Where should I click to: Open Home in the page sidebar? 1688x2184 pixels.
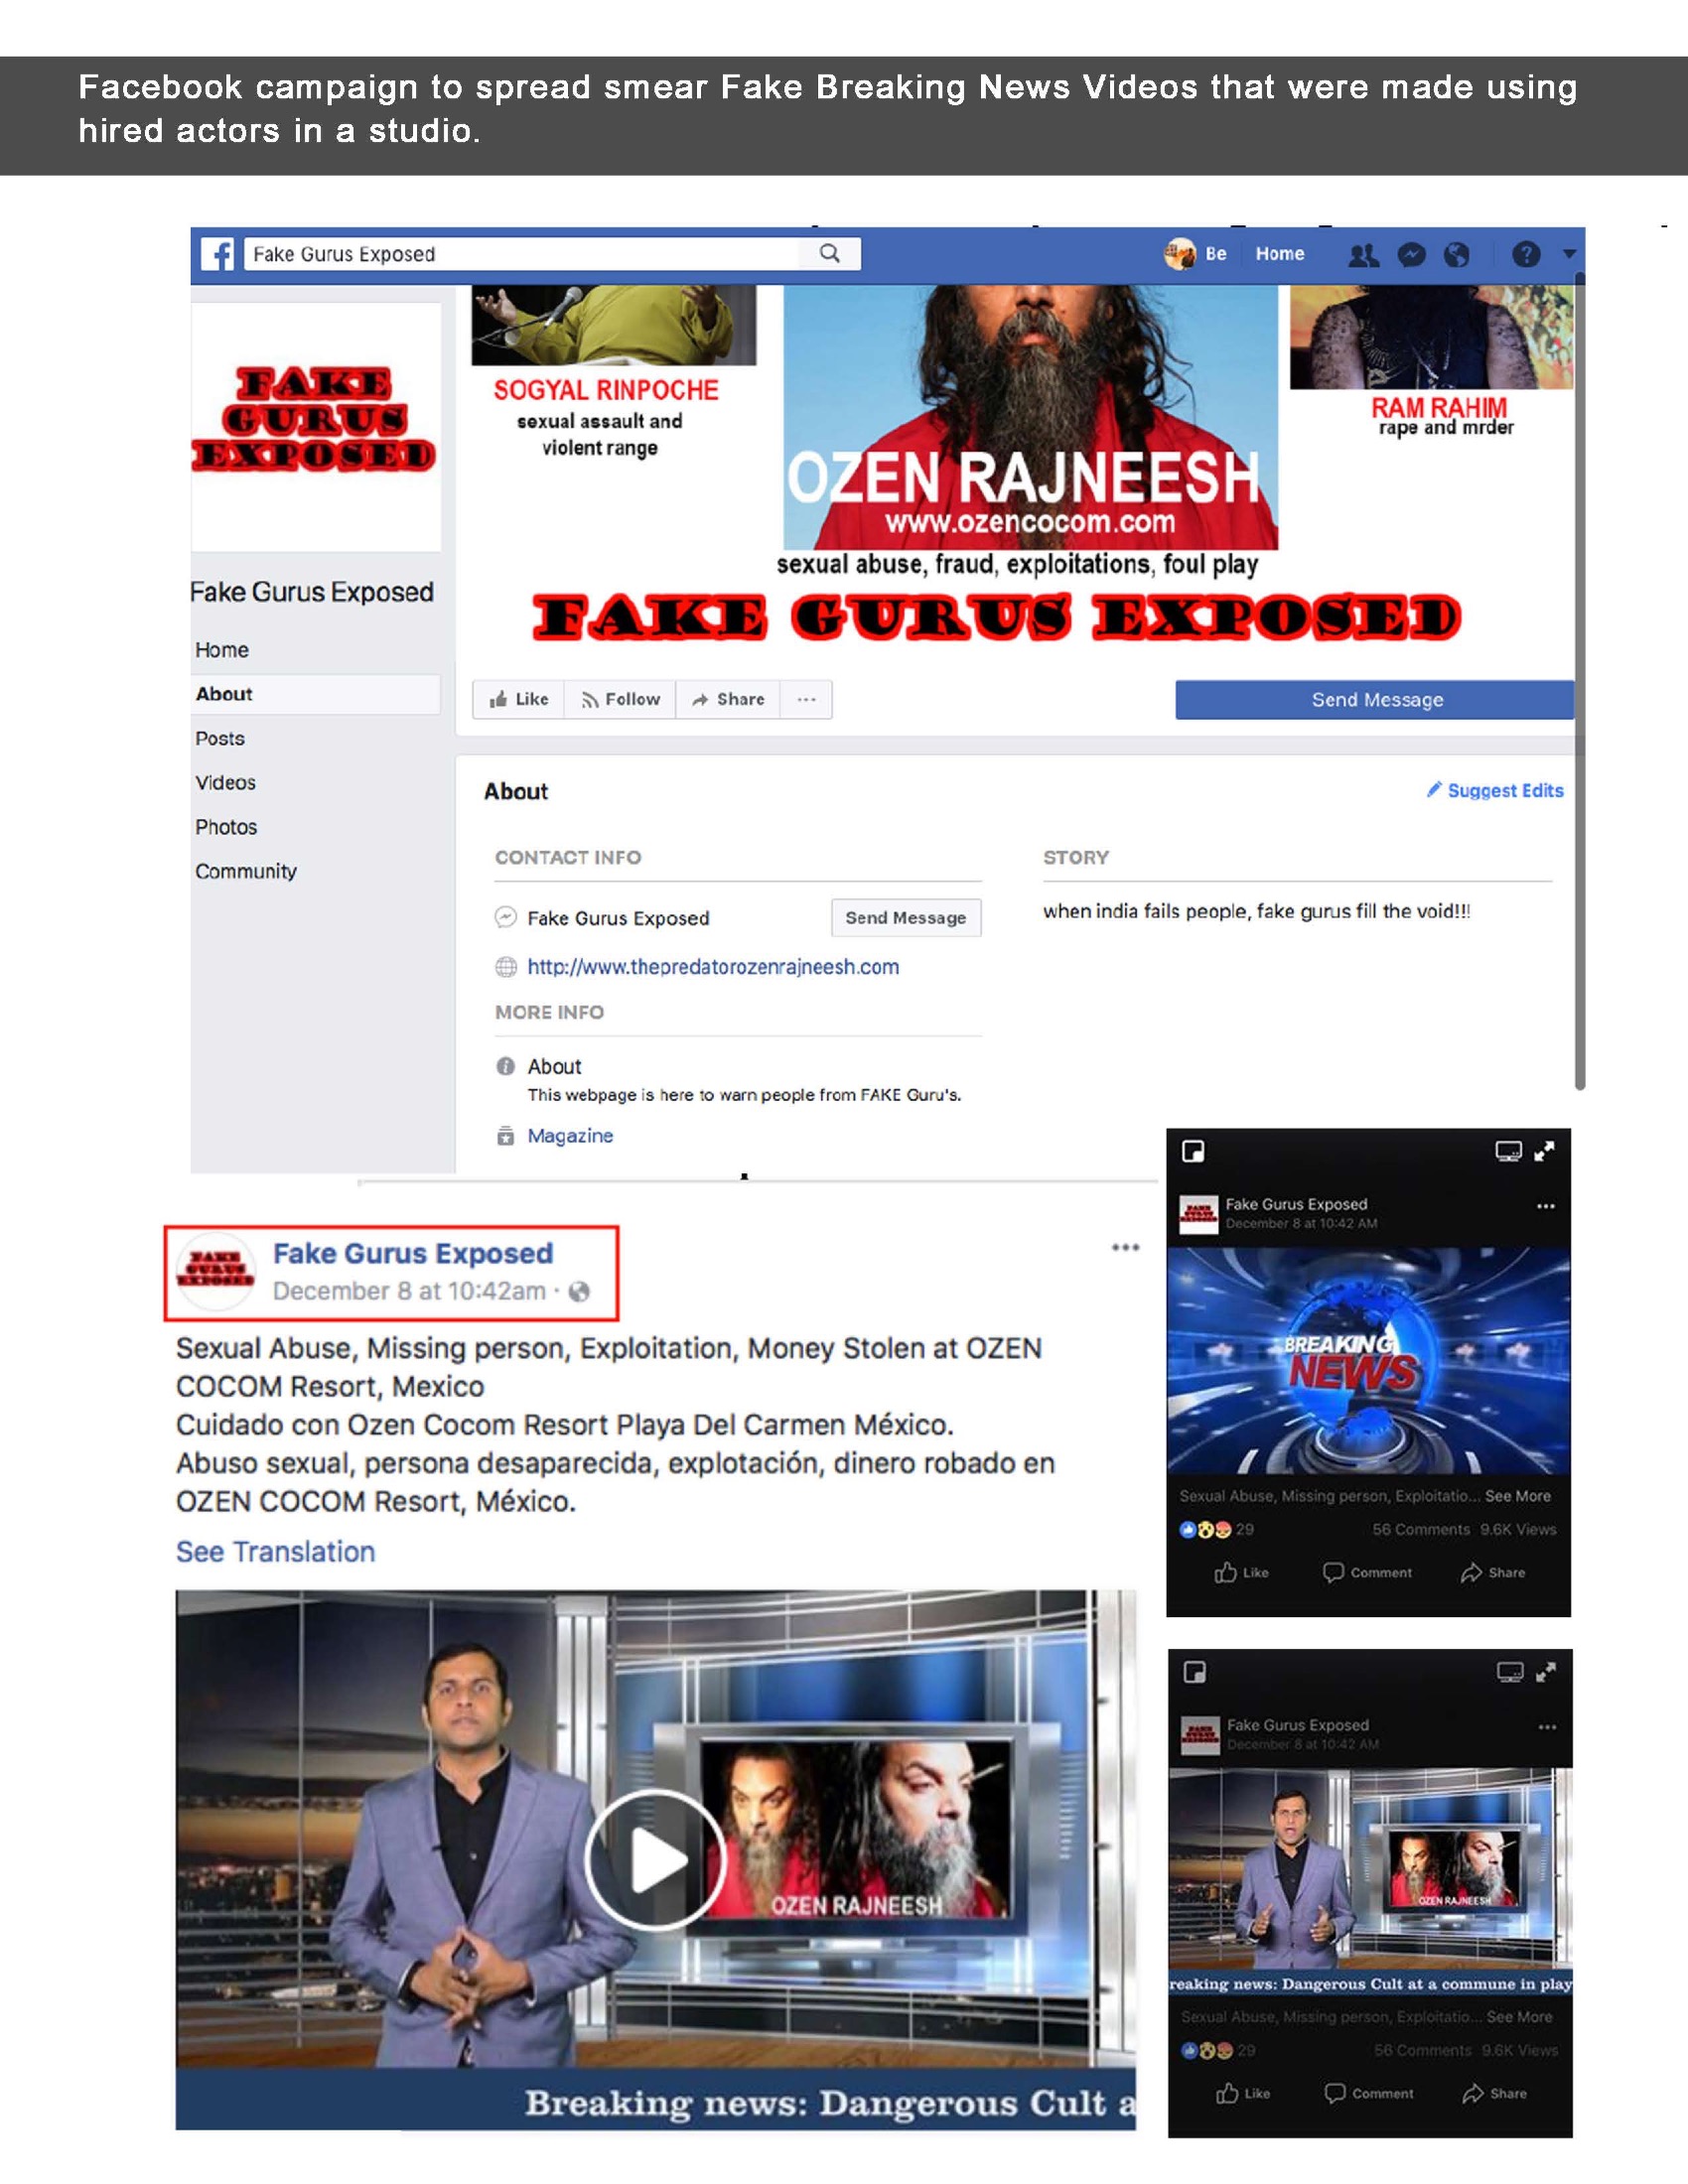(222, 650)
